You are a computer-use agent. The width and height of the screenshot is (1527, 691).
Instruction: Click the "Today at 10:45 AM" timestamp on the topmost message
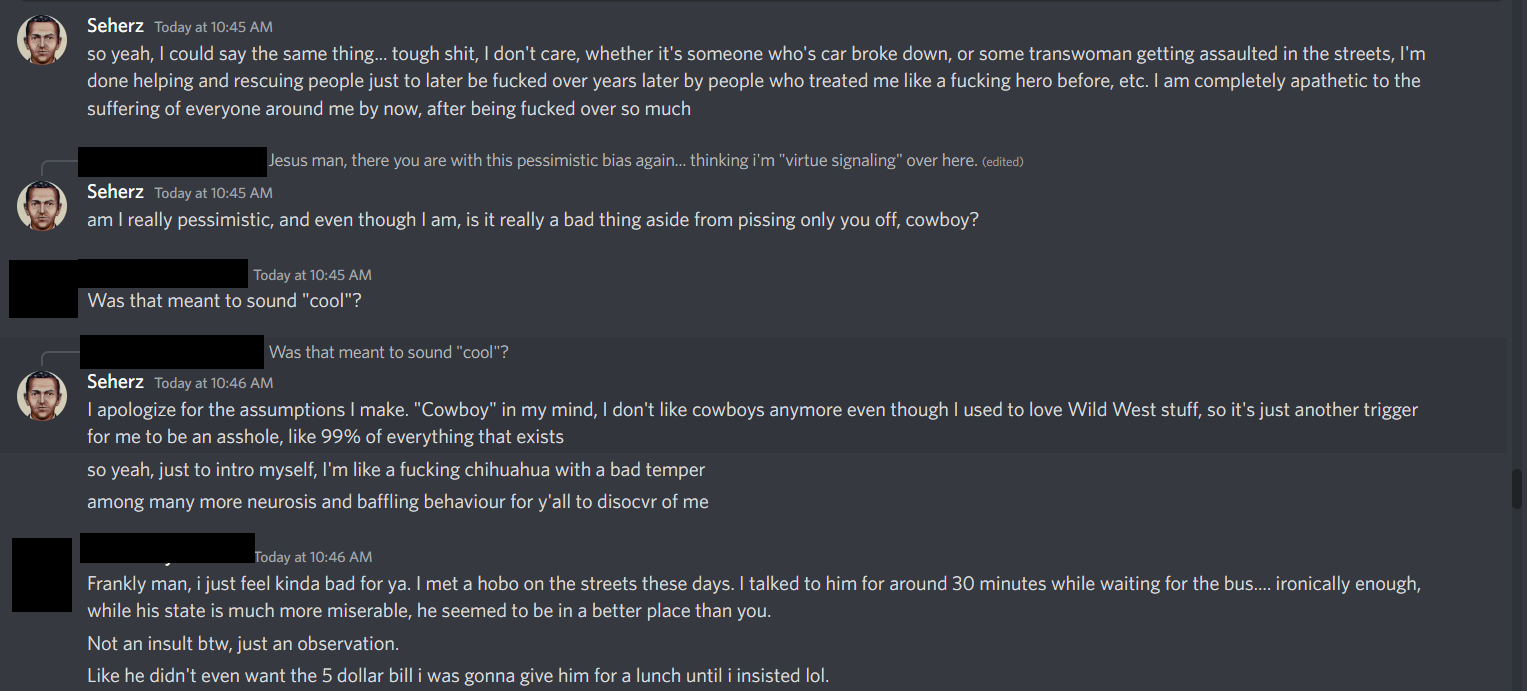[x=213, y=27]
